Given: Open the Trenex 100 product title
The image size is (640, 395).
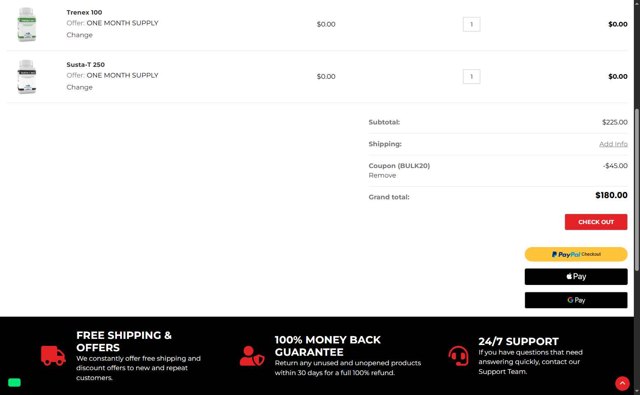Looking at the screenshot, I should (84, 12).
